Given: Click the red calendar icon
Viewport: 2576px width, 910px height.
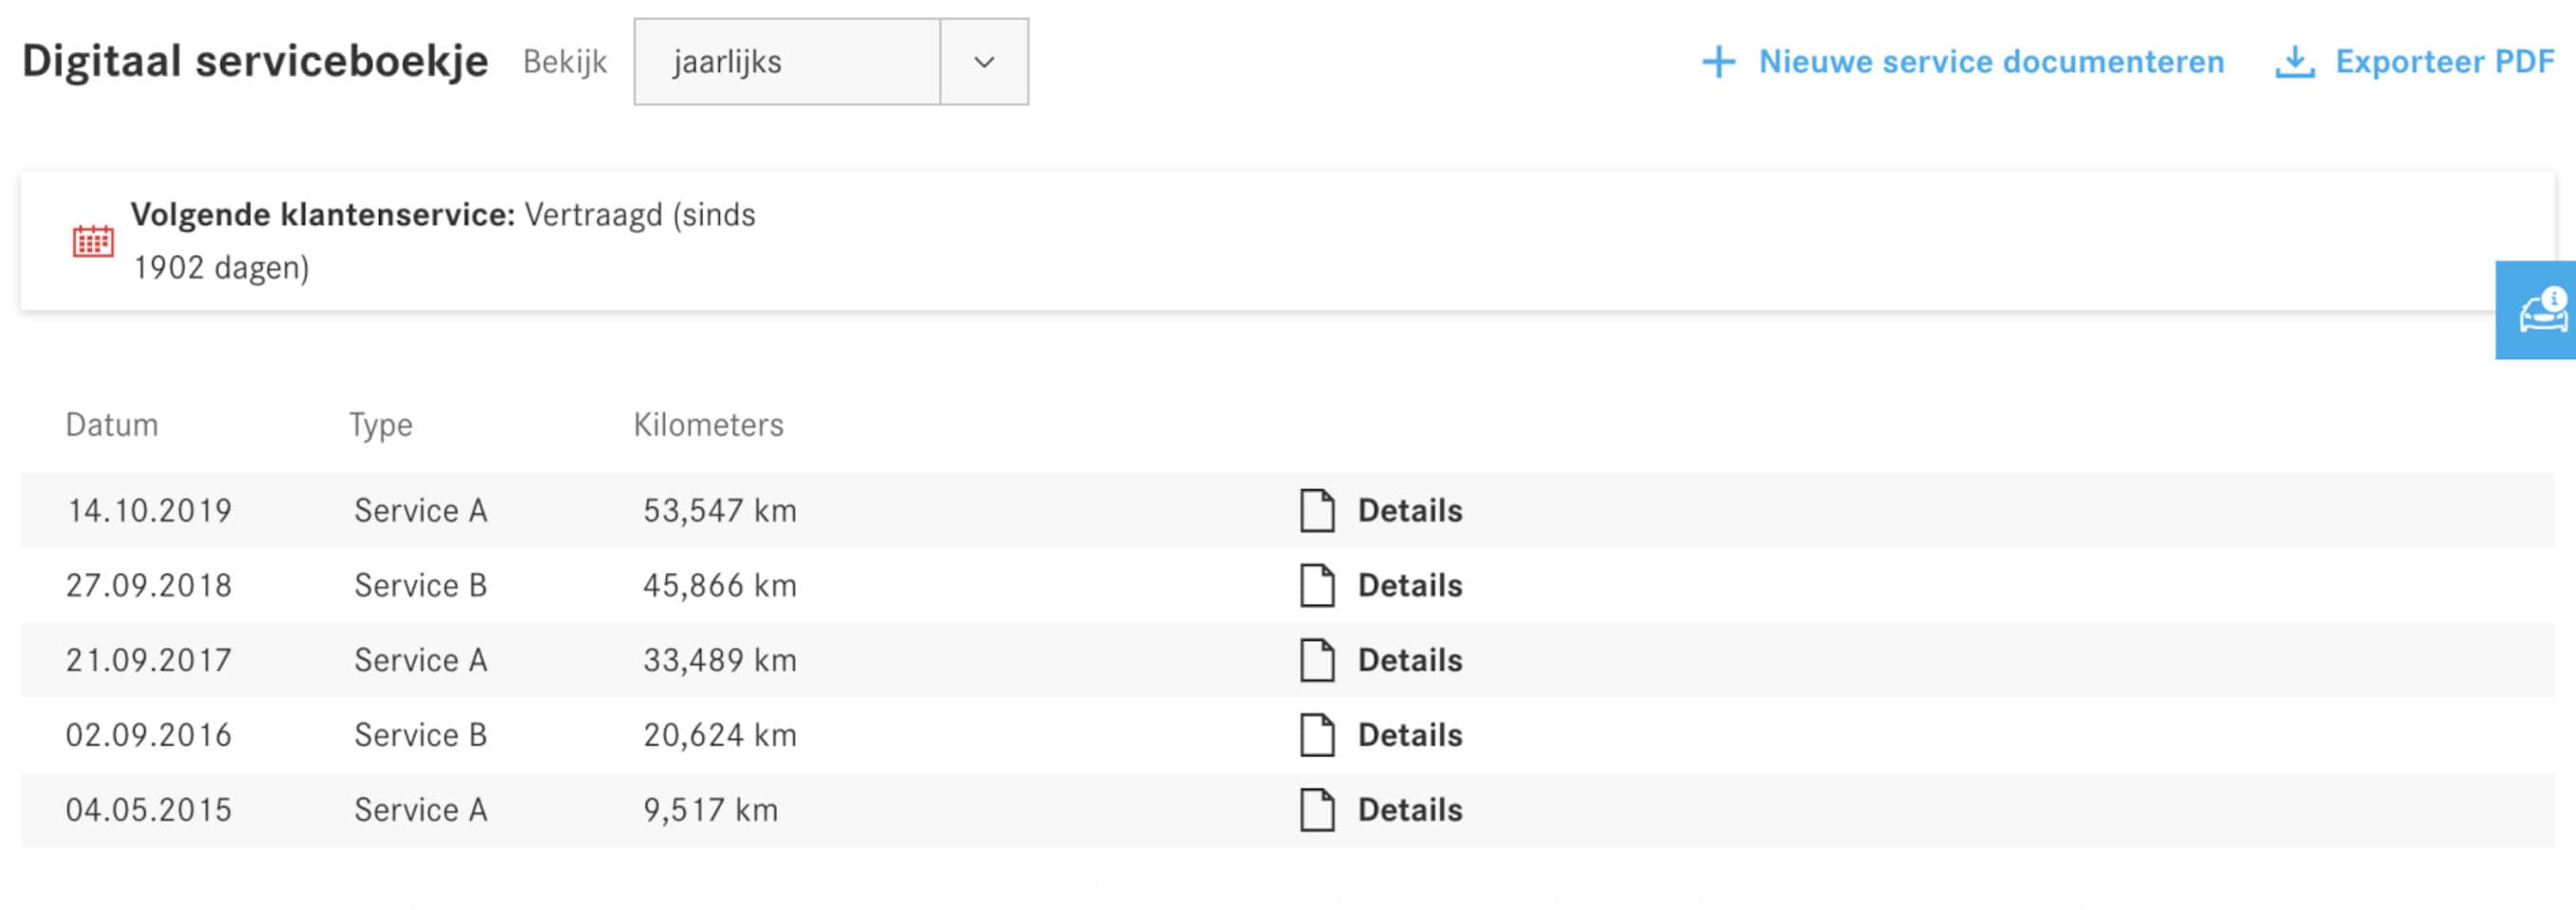Looking at the screenshot, I should 93,241.
